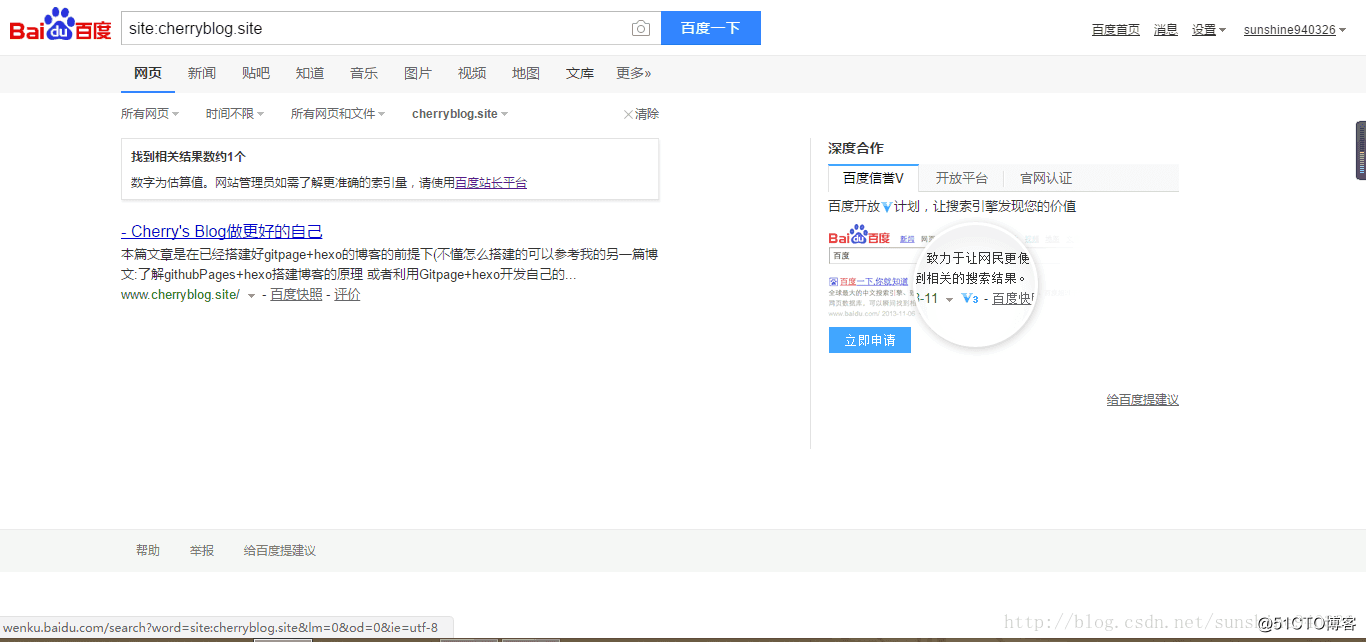Expand arrow next to result URL
The width and height of the screenshot is (1366, 642).
(x=251, y=296)
